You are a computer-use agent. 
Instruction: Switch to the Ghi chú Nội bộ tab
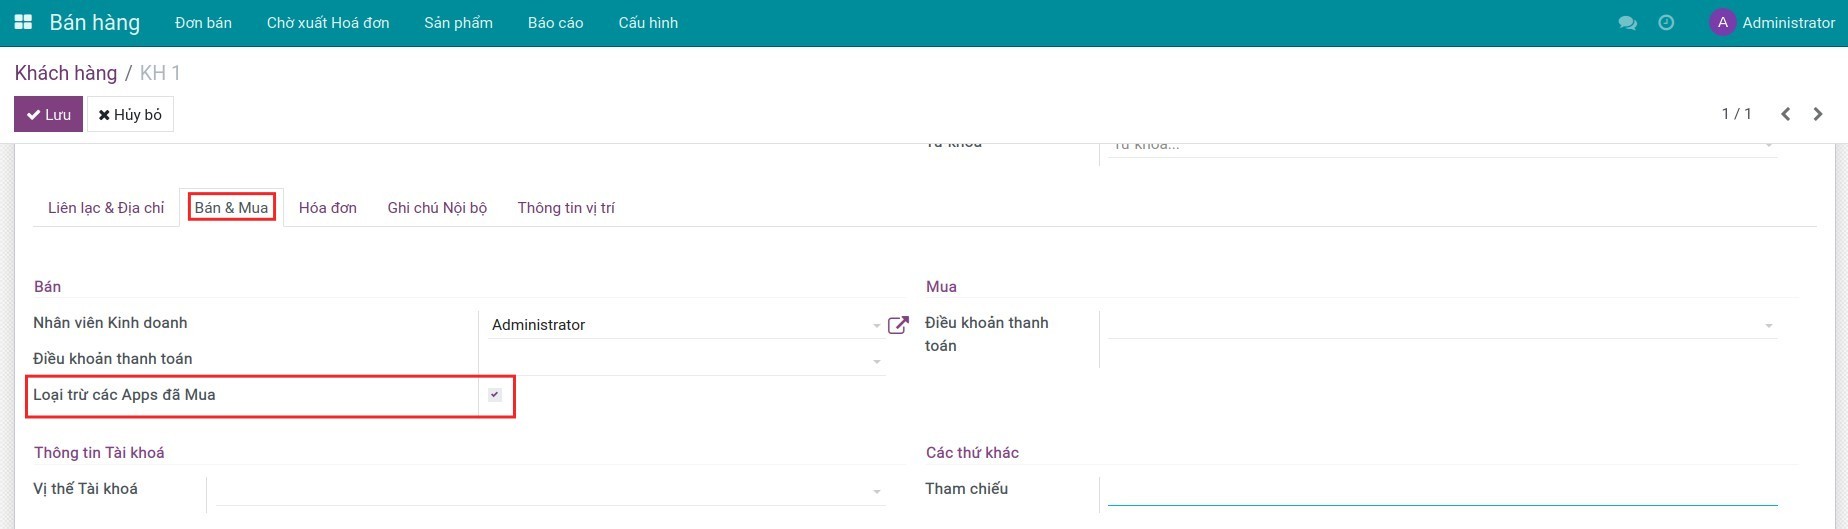tap(437, 208)
